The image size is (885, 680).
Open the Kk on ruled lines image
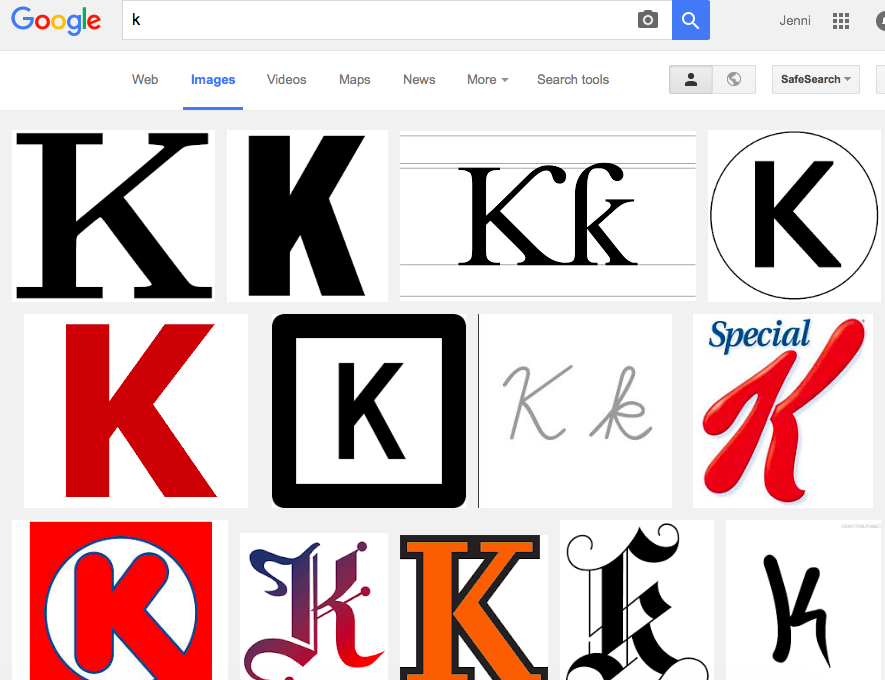pyautogui.click(x=547, y=216)
